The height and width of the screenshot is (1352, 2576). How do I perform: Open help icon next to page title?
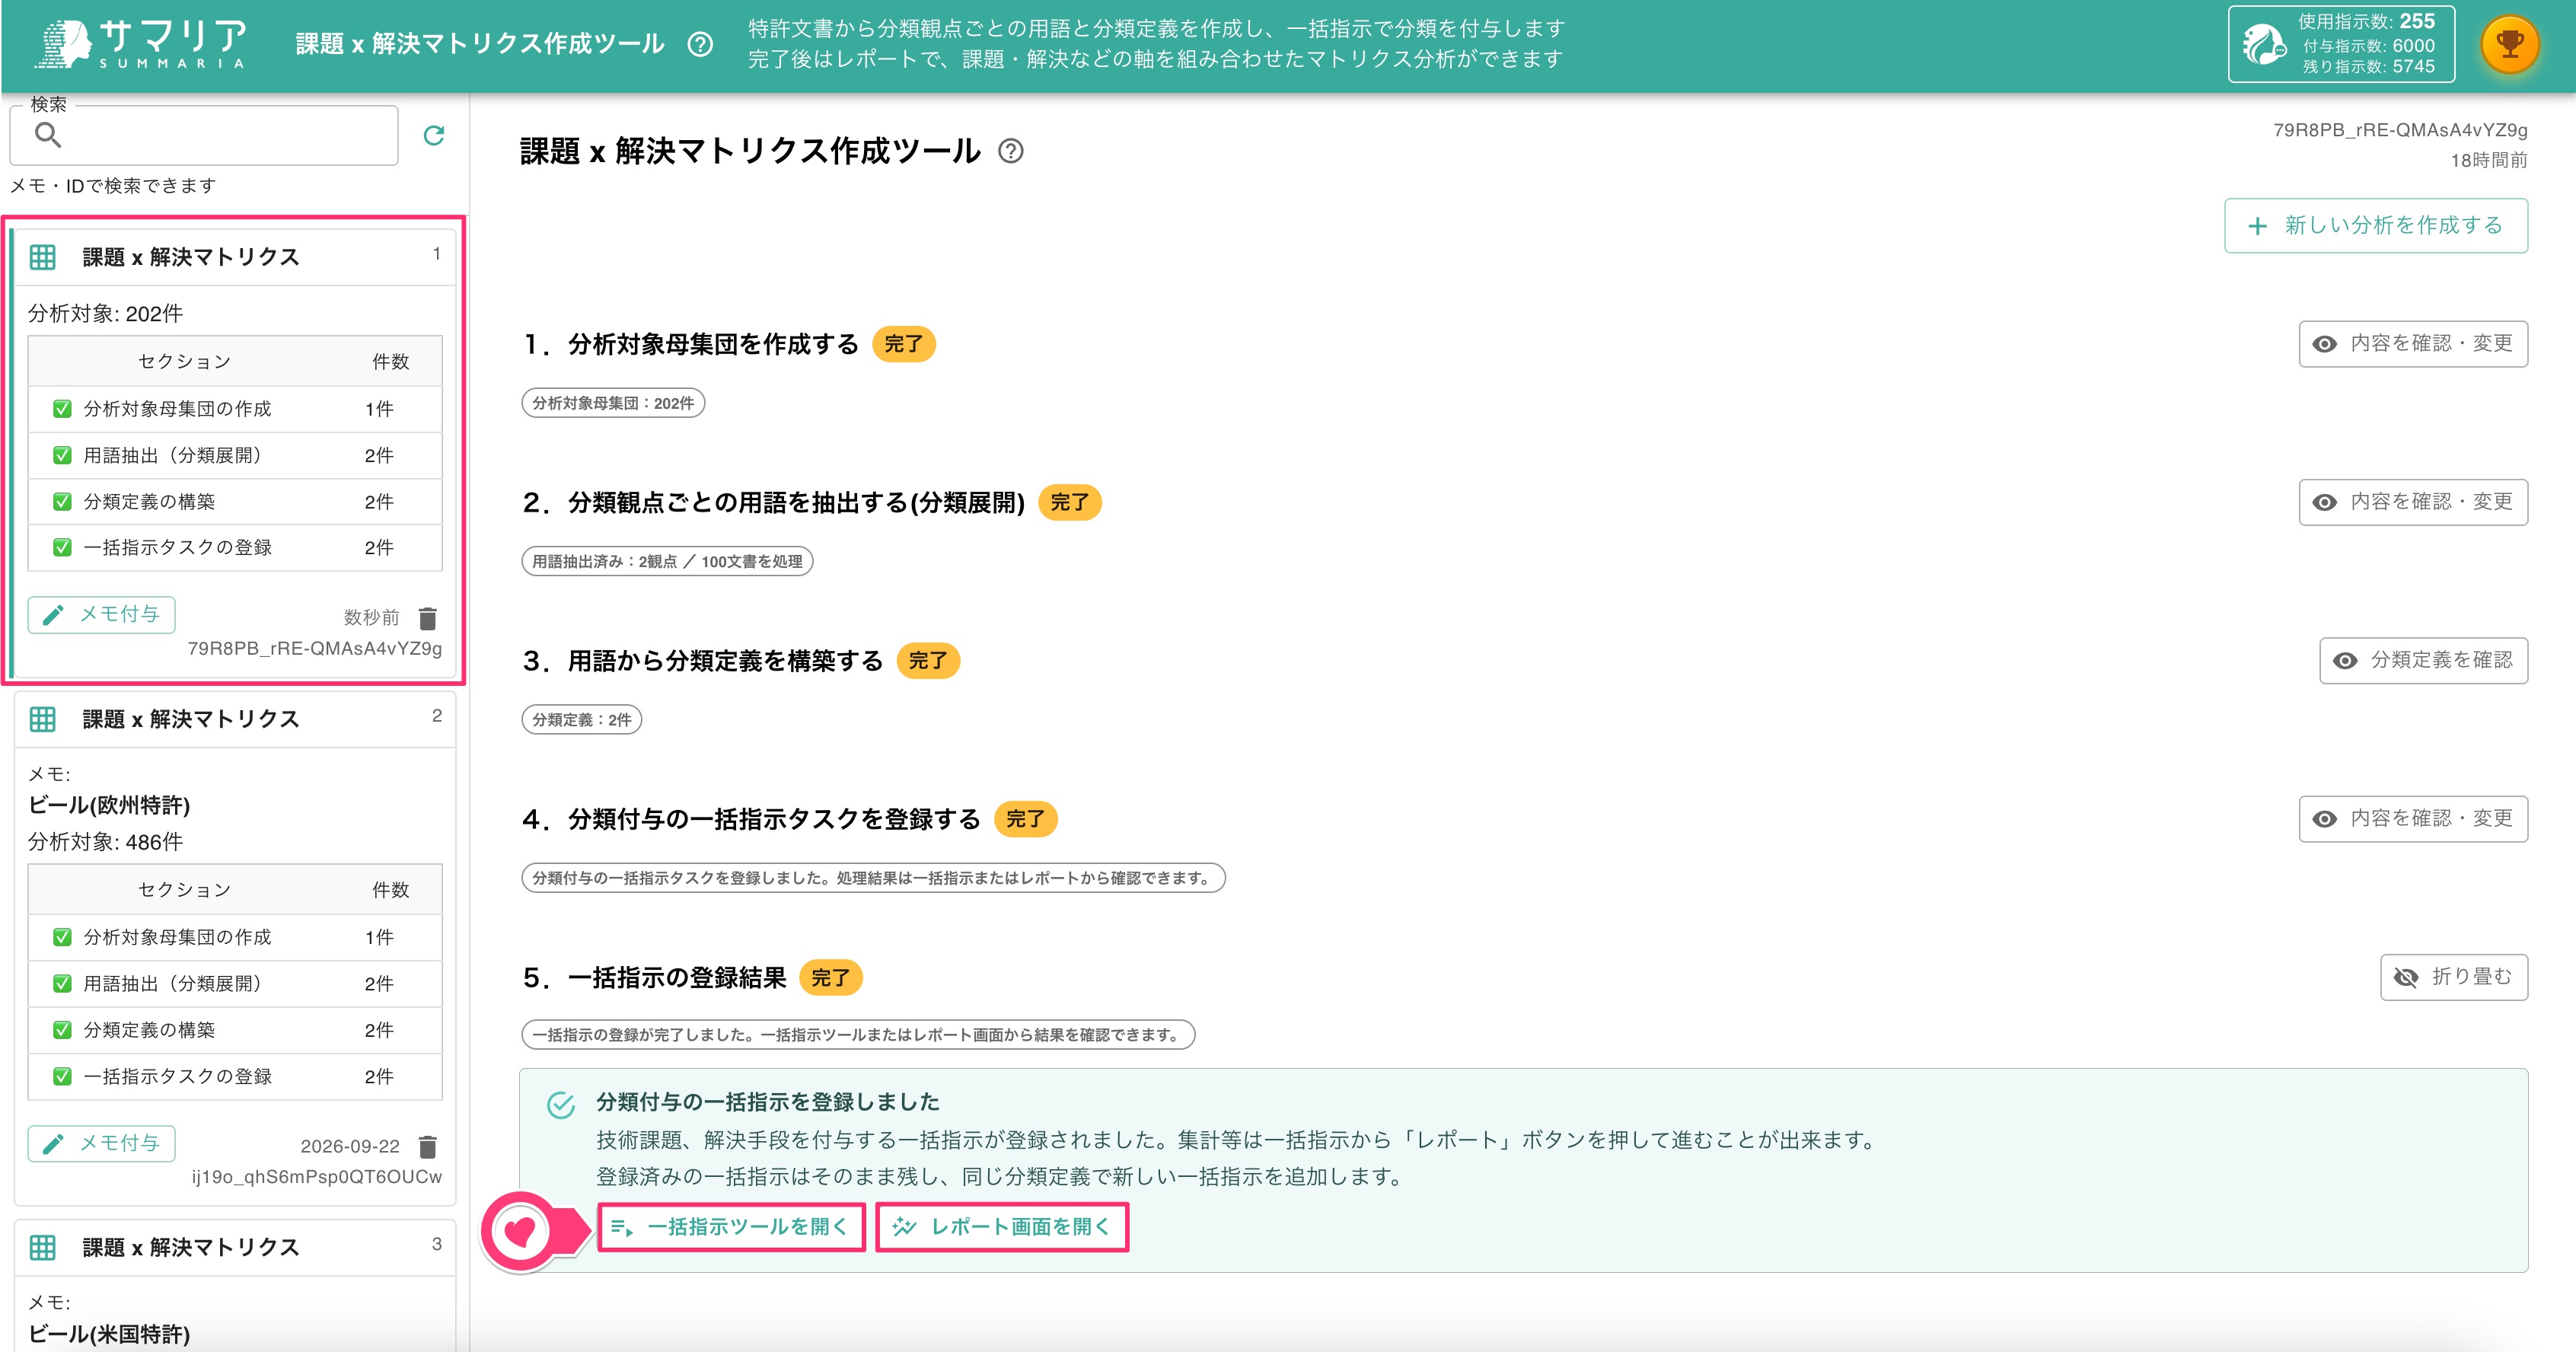pyautogui.click(x=1011, y=151)
